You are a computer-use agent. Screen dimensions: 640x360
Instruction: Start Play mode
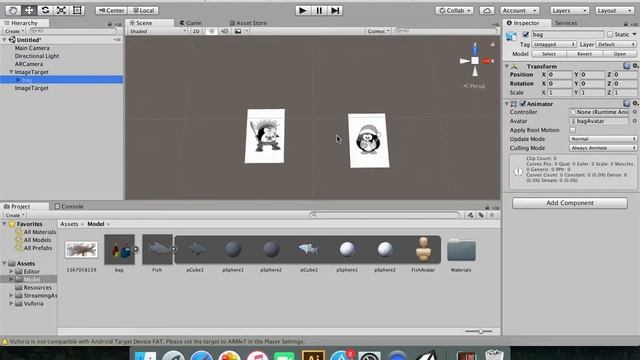tap(302, 10)
